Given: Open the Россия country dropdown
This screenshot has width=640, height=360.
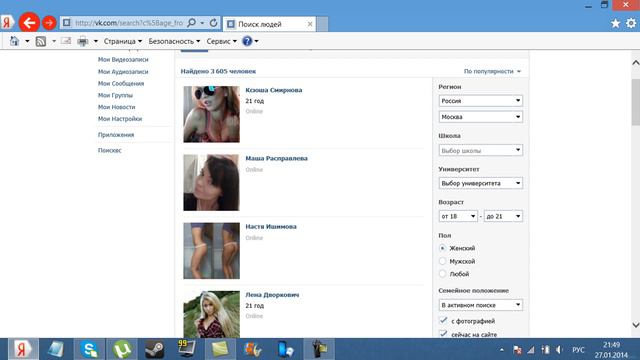Looking at the screenshot, I should point(480,100).
